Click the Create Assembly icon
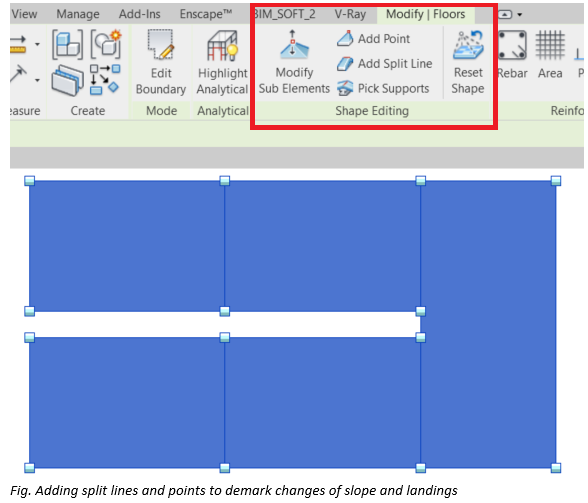This screenshot has height=503, width=588. [x=68, y=45]
